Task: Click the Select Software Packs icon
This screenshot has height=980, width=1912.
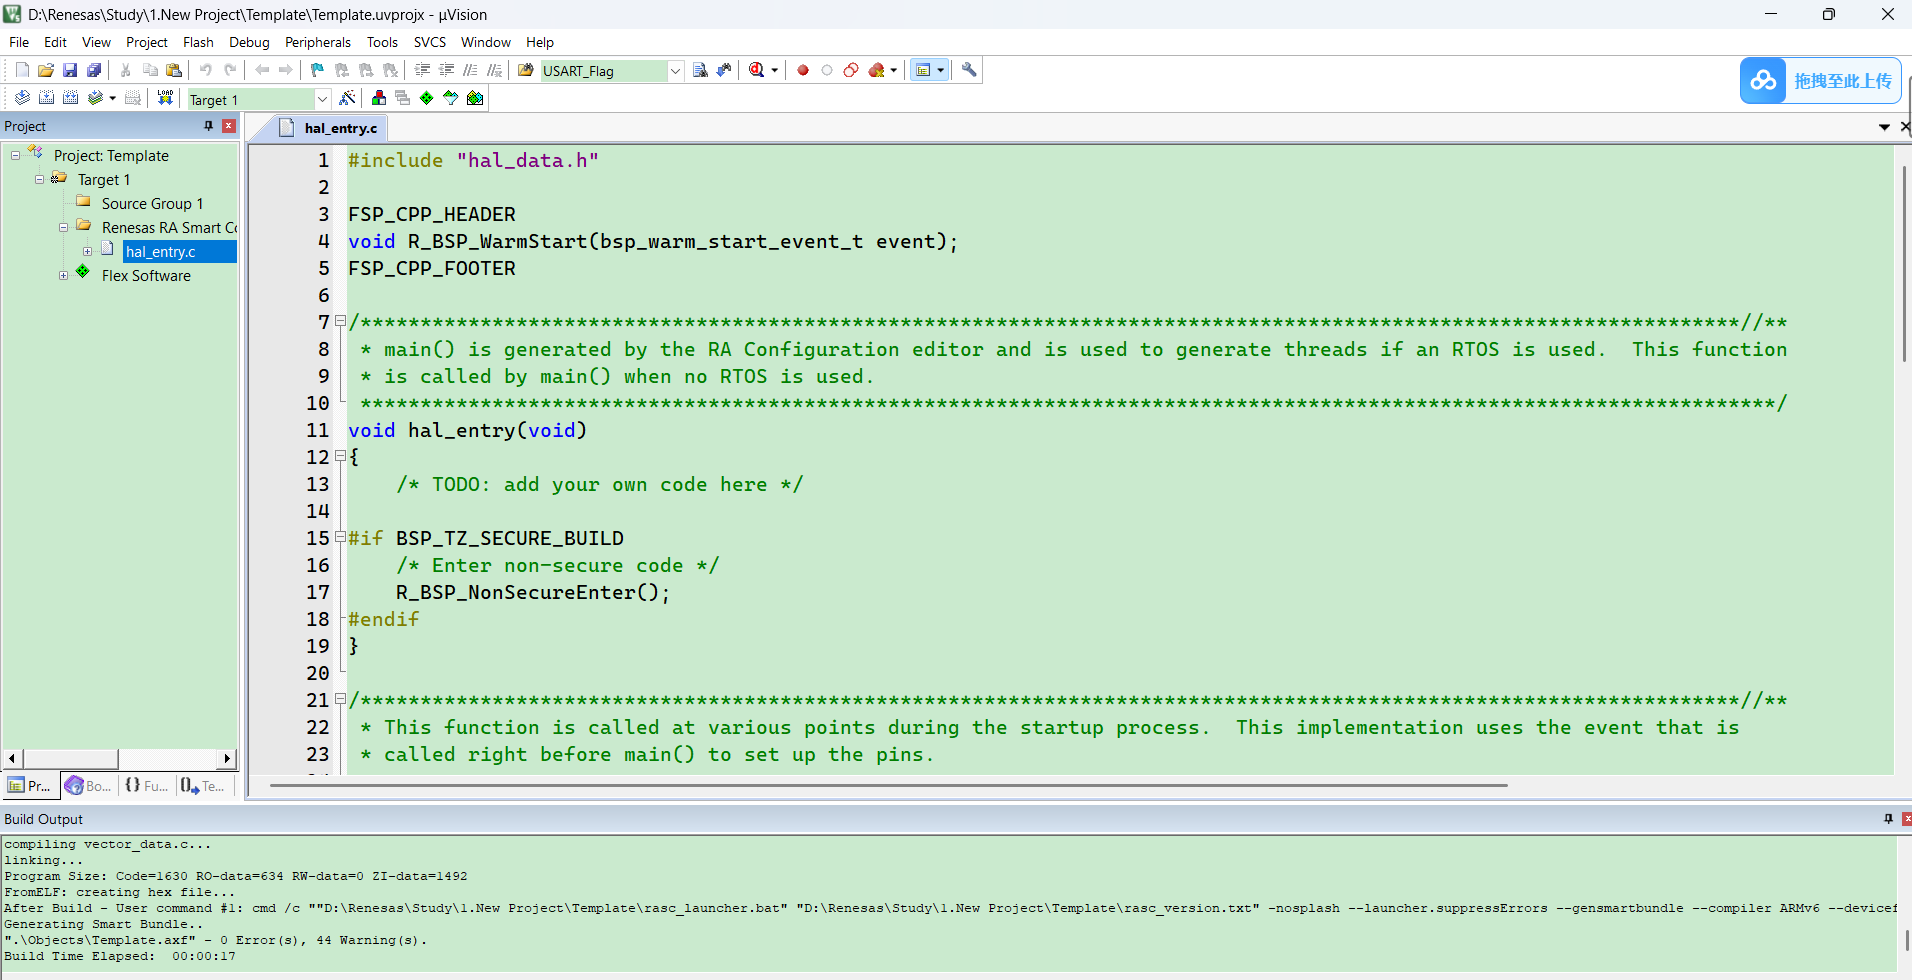Action: [451, 98]
